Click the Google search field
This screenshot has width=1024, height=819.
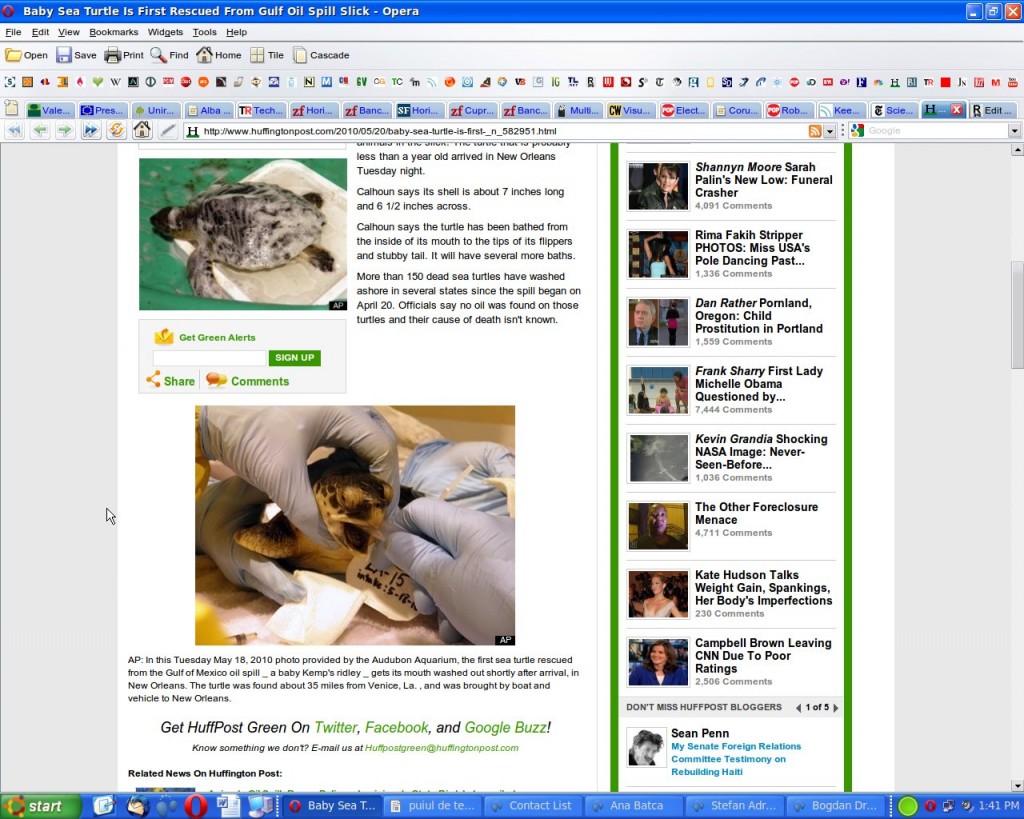(x=937, y=131)
